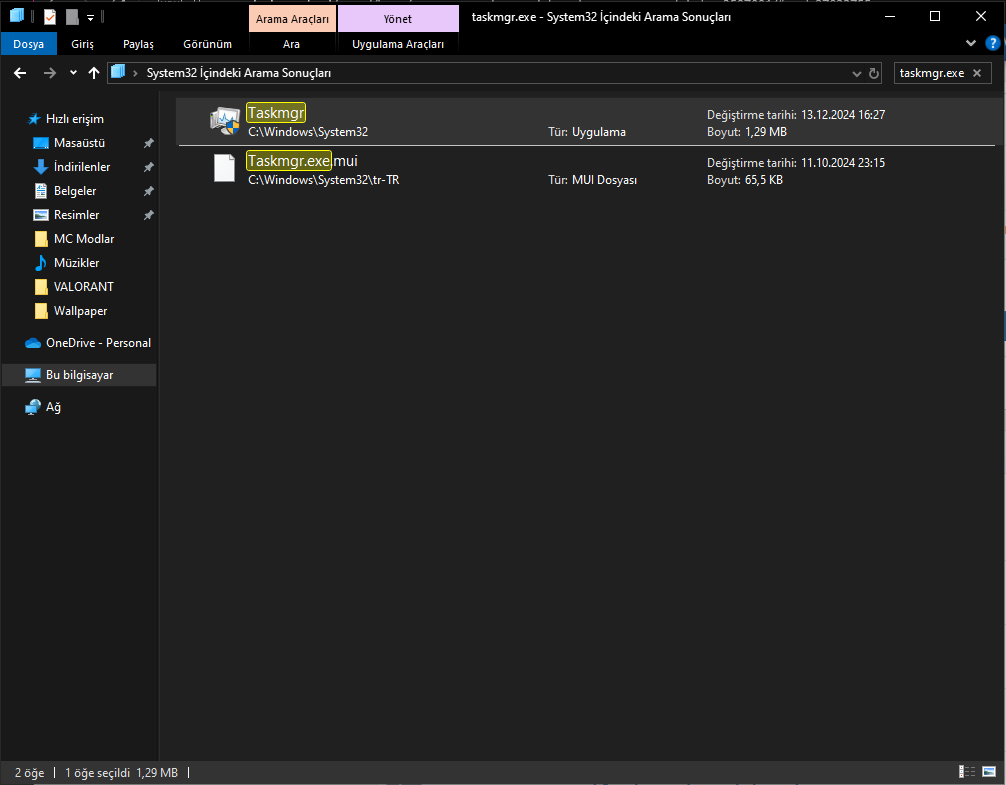1006x785 pixels.
Task: Switch to large icons view in status bar
Action: pos(989,772)
